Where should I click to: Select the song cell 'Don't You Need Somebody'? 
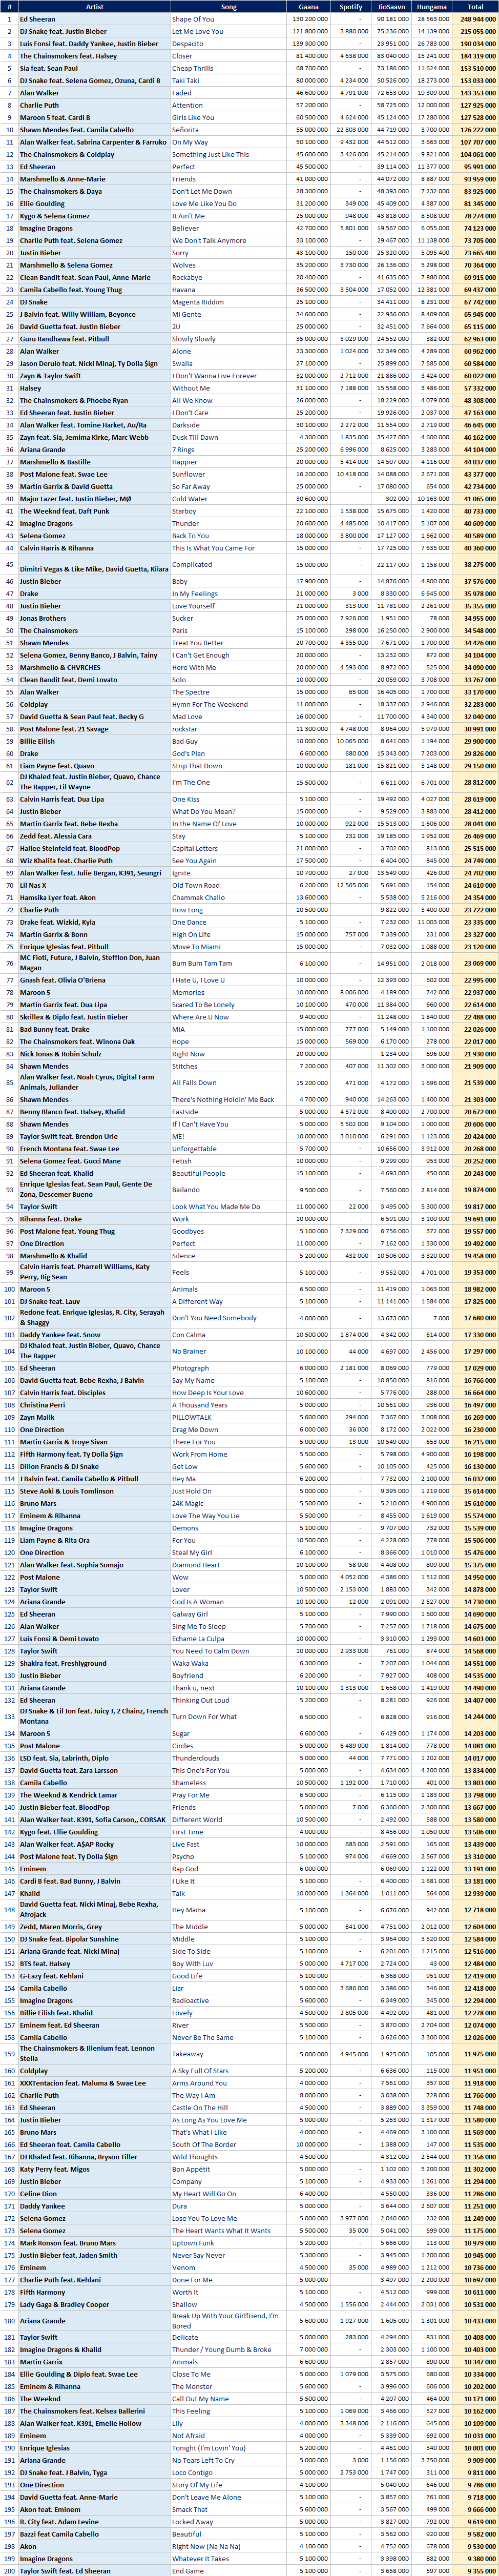pyautogui.click(x=228, y=1317)
